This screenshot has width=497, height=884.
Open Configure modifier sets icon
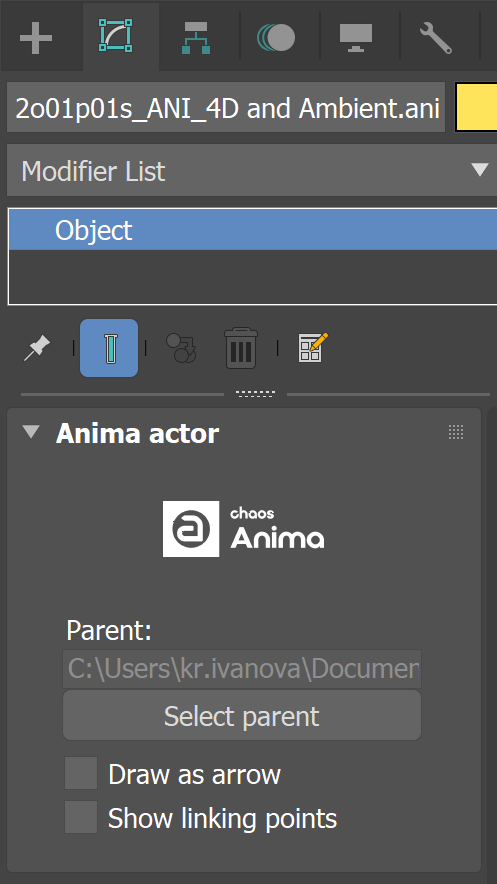pyautogui.click(x=313, y=348)
